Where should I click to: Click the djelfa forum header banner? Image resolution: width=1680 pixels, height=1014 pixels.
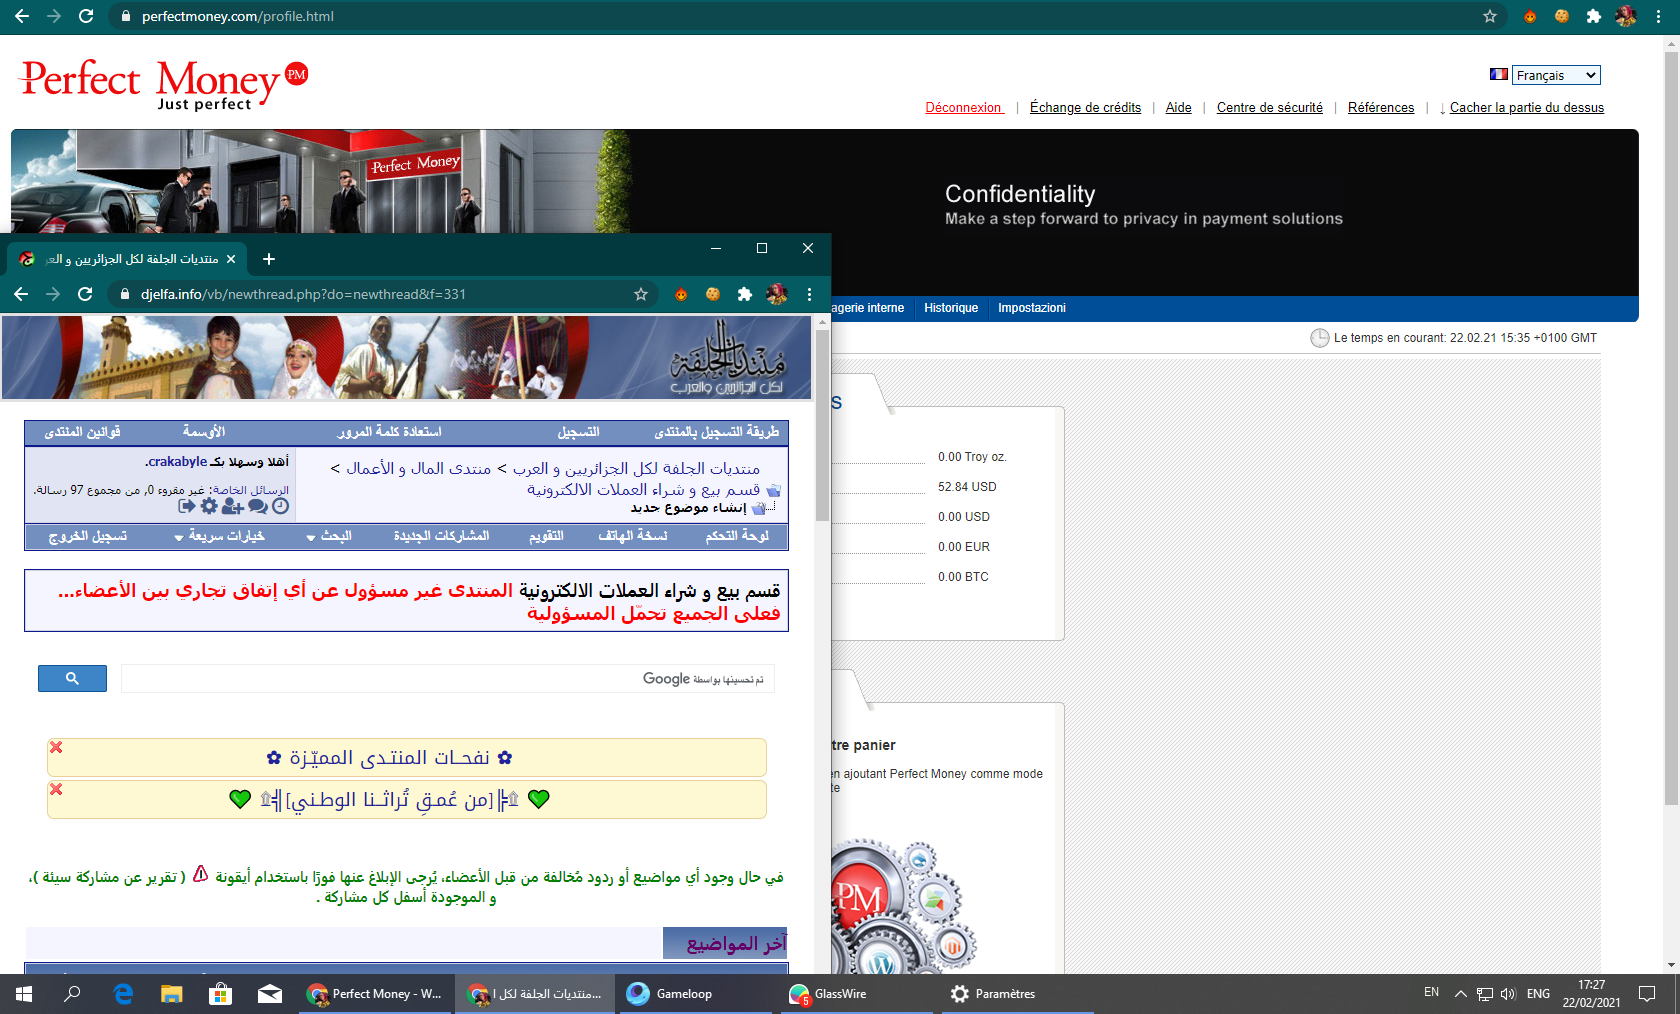[x=406, y=358]
